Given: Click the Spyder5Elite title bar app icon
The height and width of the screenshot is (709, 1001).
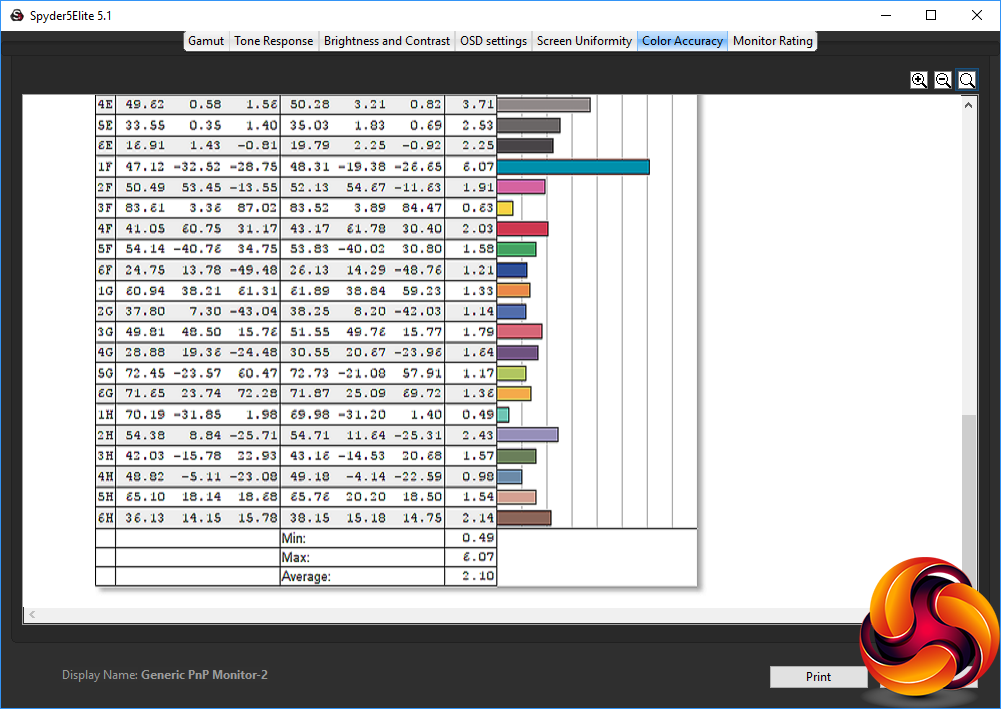Looking at the screenshot, I should click(15, 15).
